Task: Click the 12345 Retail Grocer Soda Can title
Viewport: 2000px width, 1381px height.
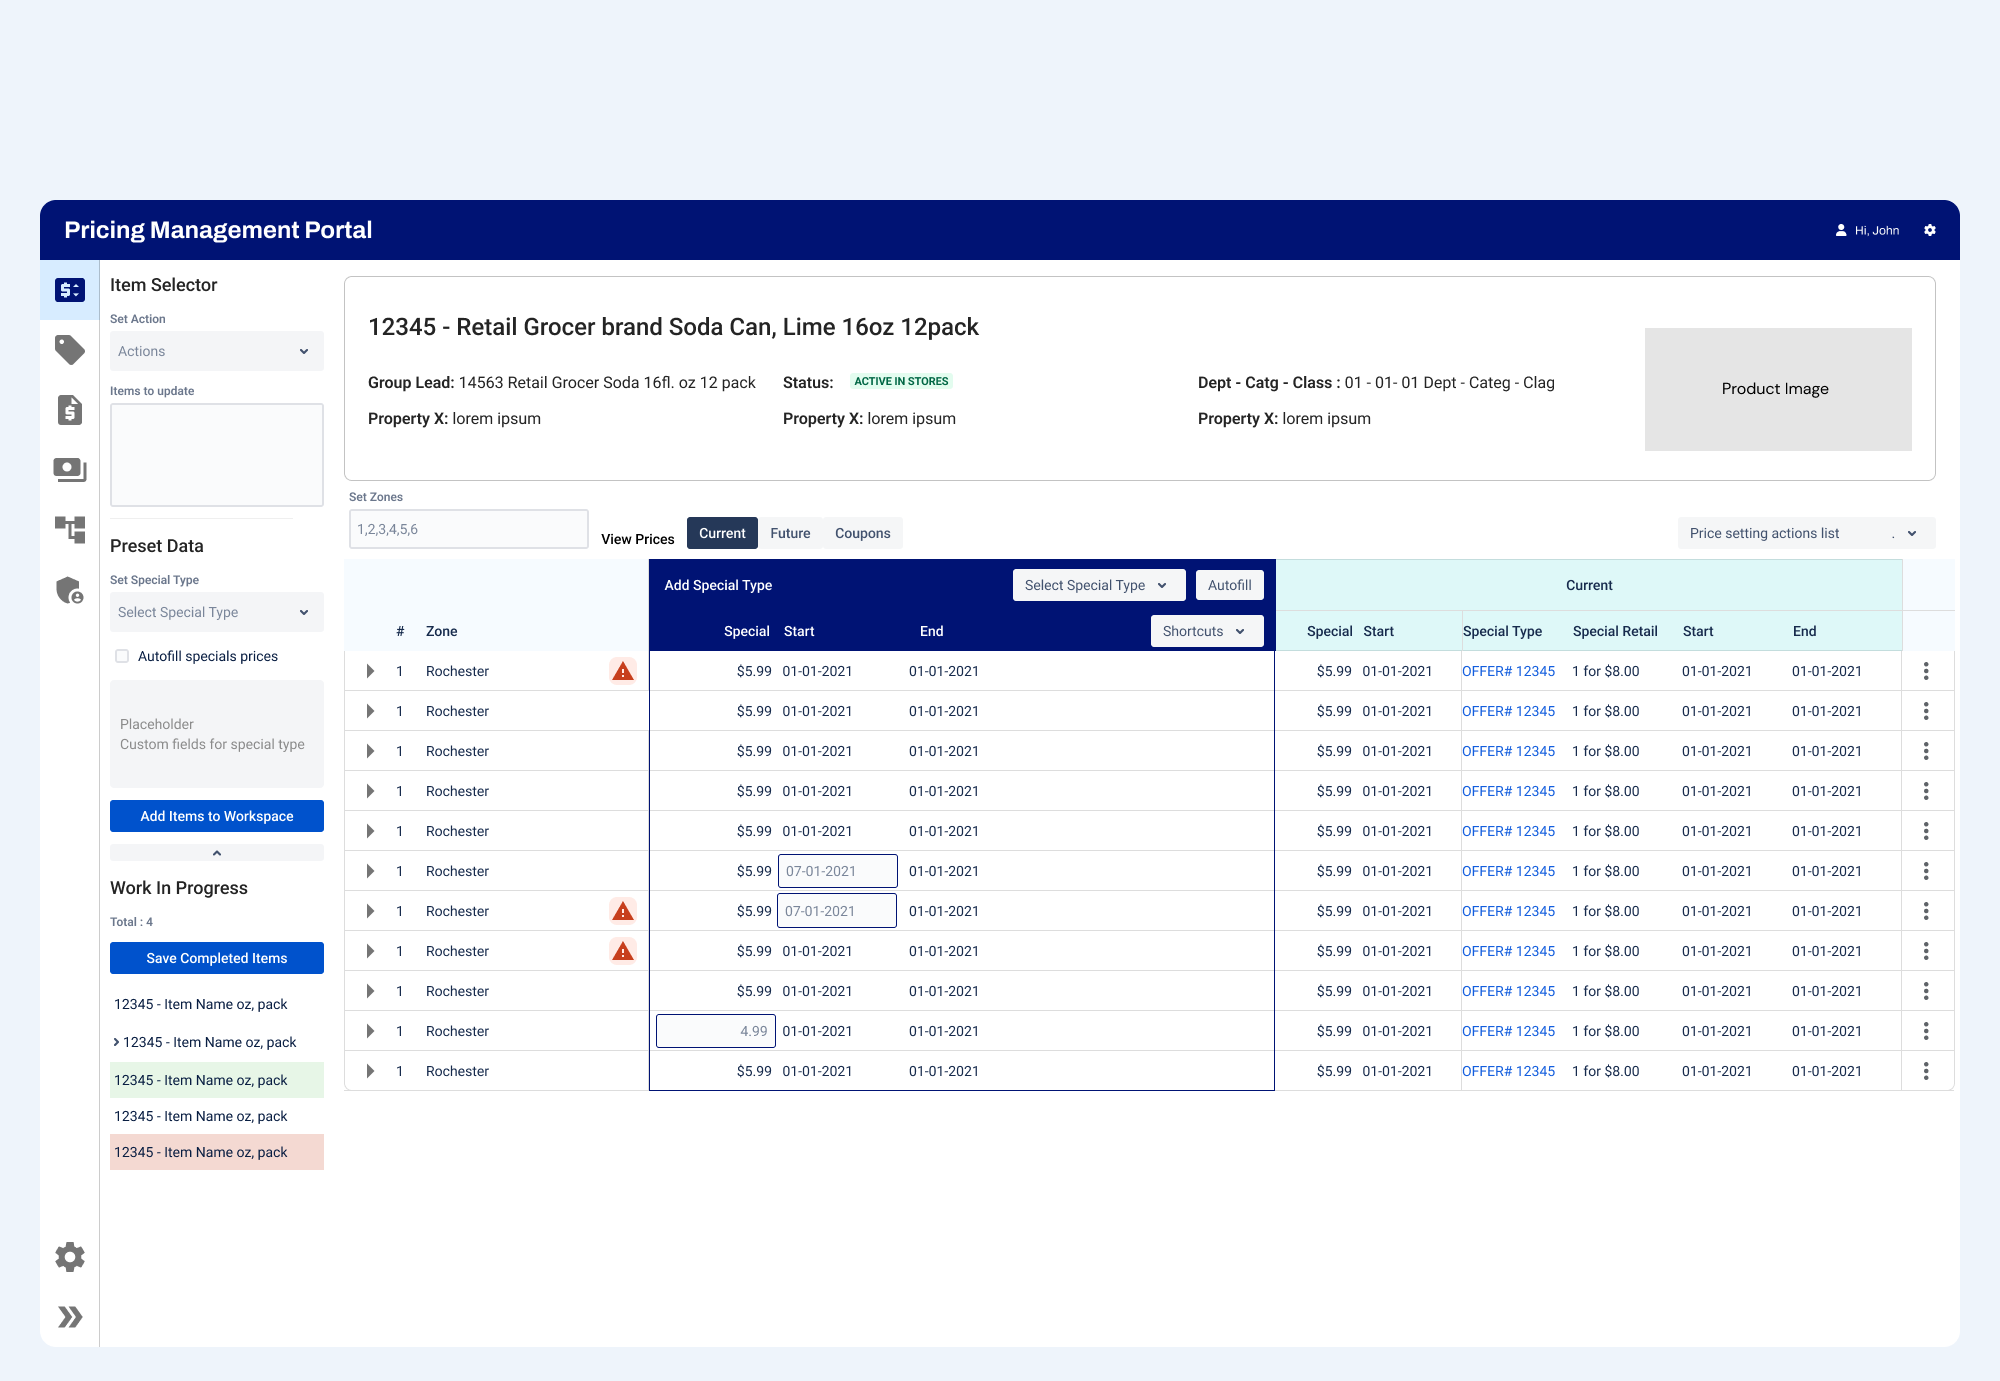Action: pos(673,327)
